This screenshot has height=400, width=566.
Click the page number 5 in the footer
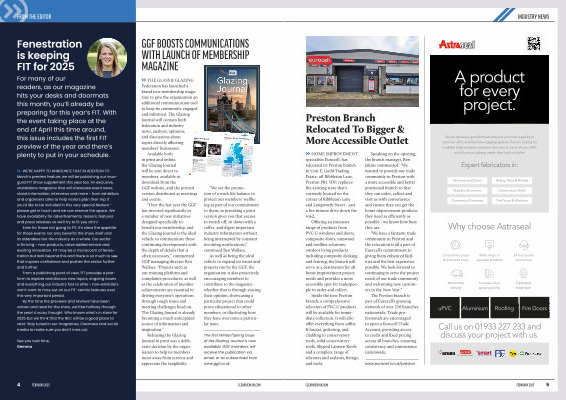[548, 384]
